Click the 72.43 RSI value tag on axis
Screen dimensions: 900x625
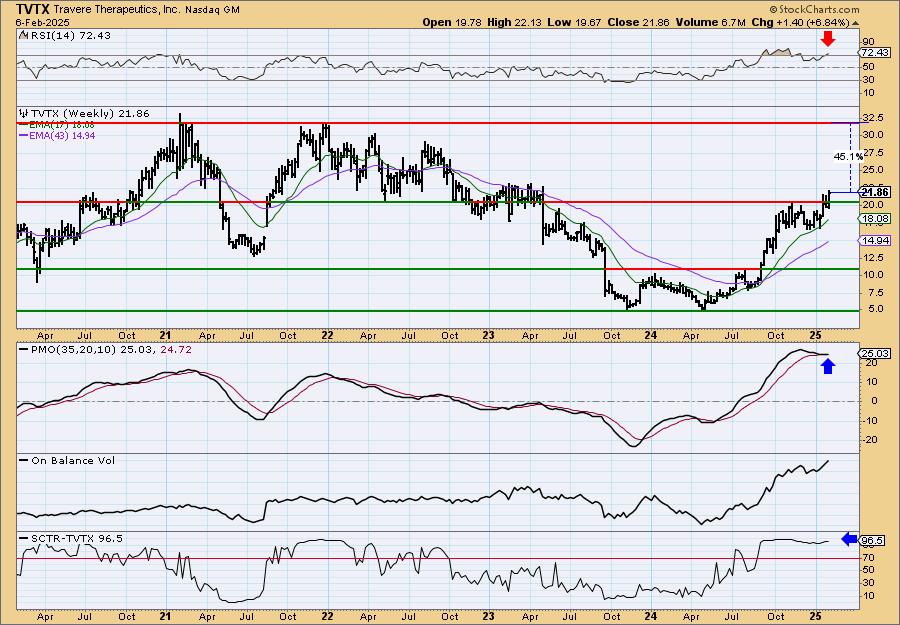[x=875, y=53]
